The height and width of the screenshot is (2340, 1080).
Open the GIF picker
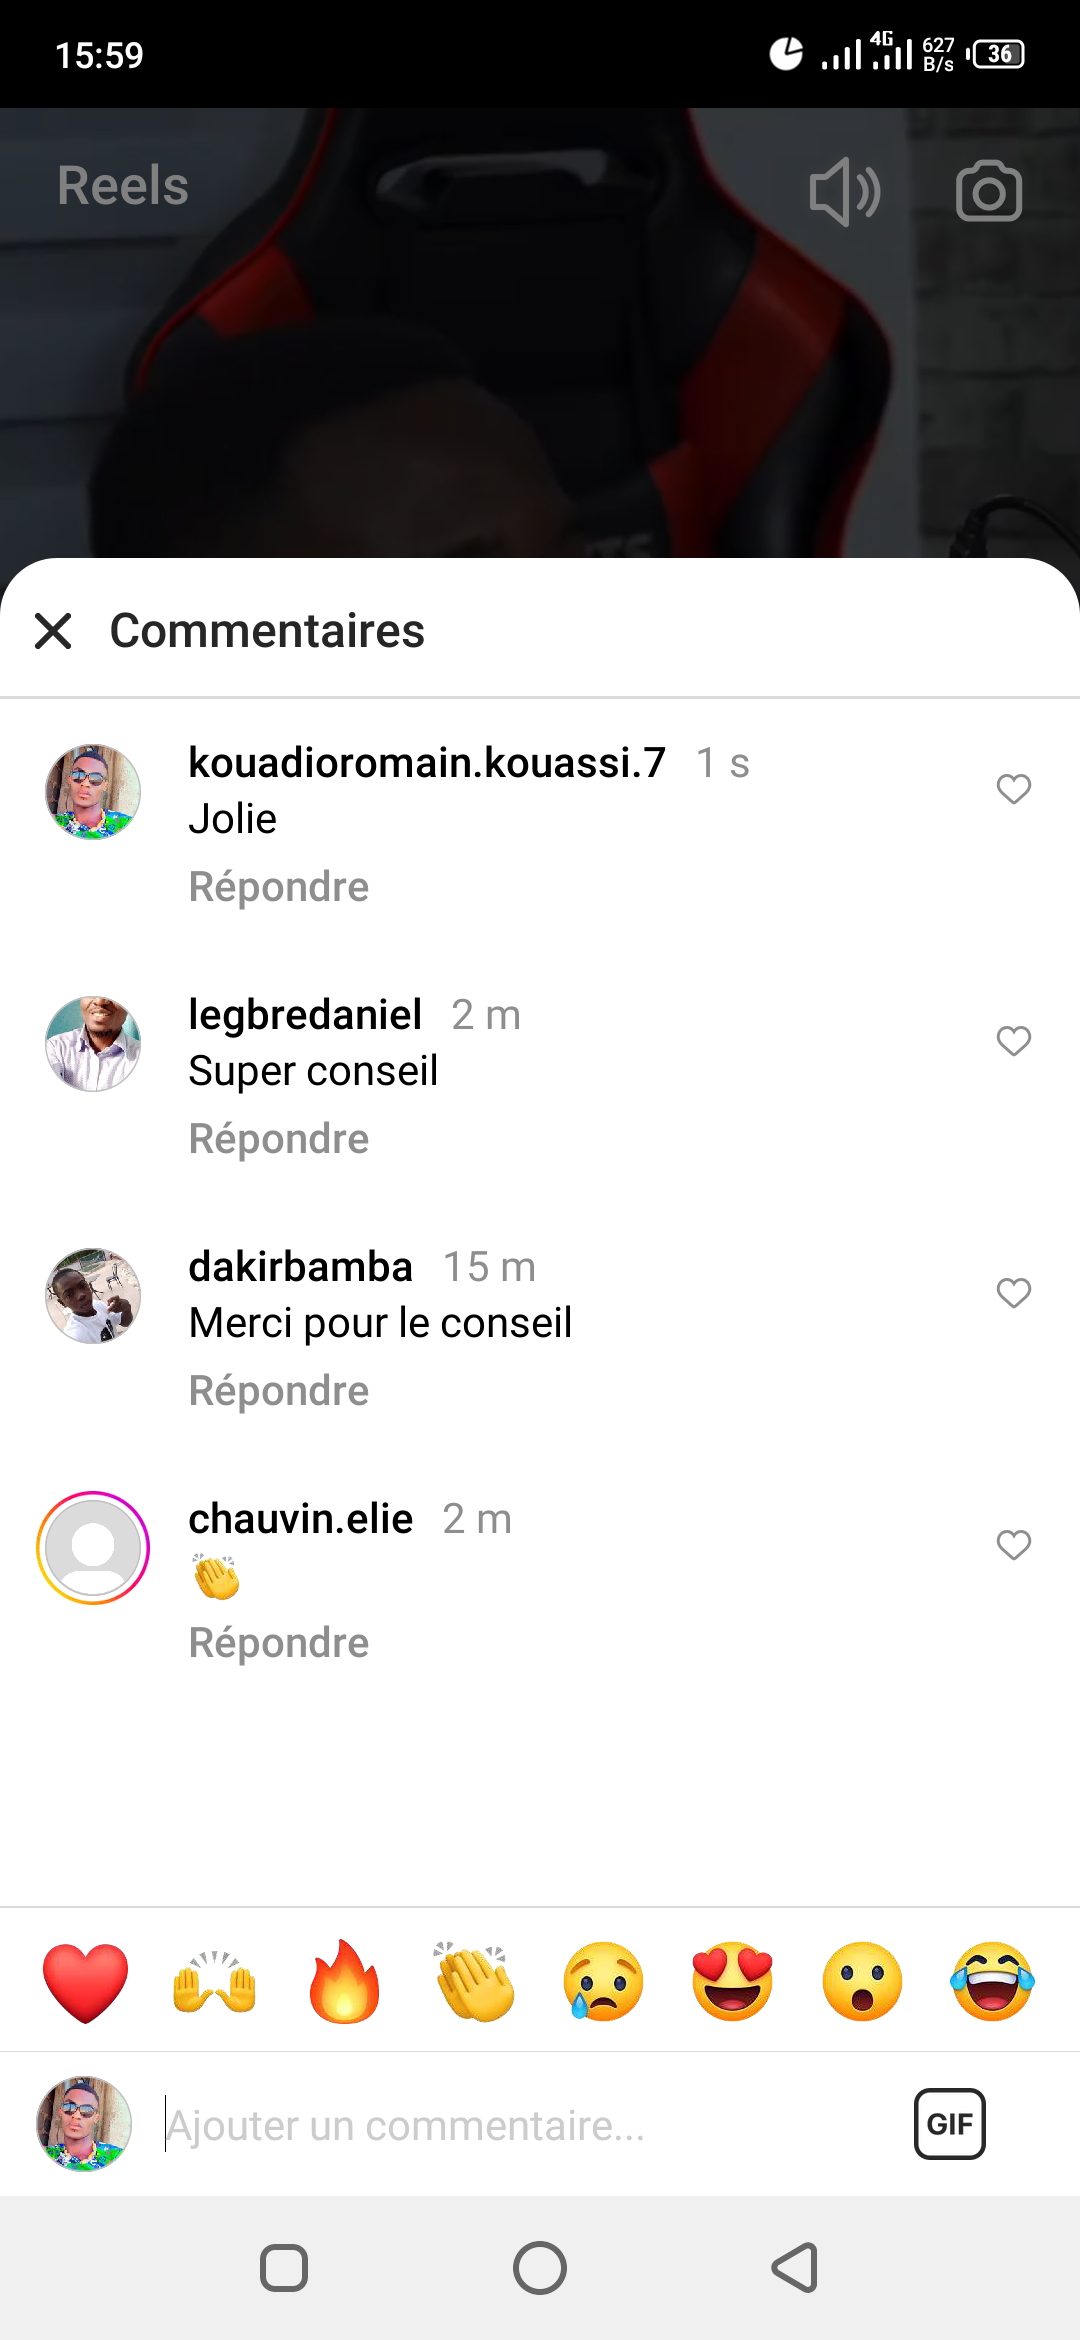[x=949, y=2124]
